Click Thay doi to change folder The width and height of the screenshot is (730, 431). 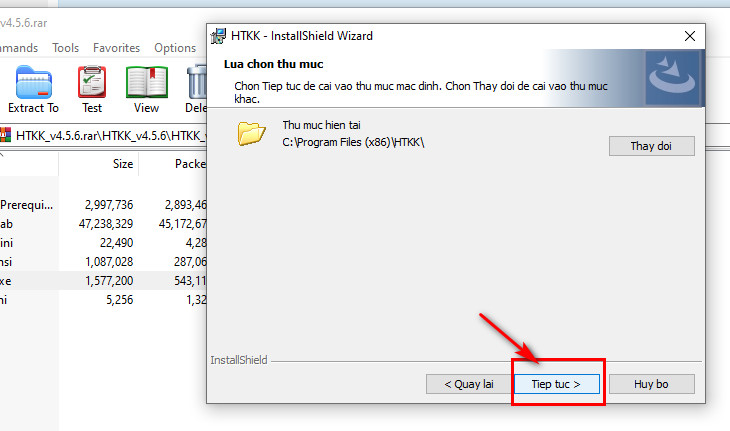pos(651,146)
